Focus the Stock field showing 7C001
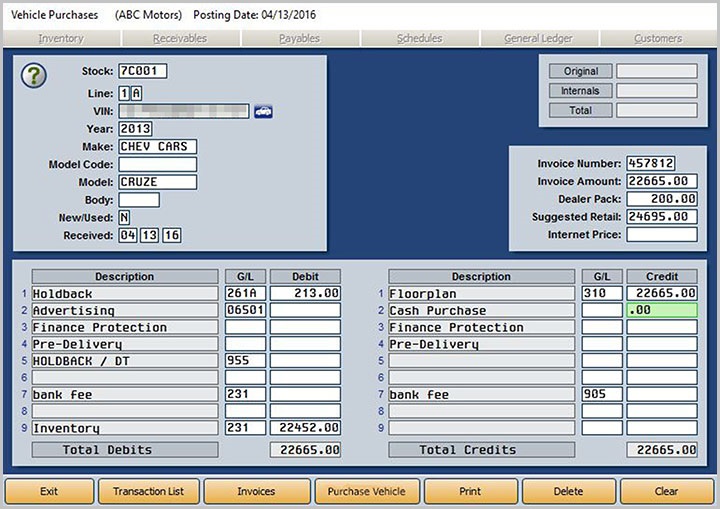The height and width of the screenshot is (509, 720). [x=143, y=71]
